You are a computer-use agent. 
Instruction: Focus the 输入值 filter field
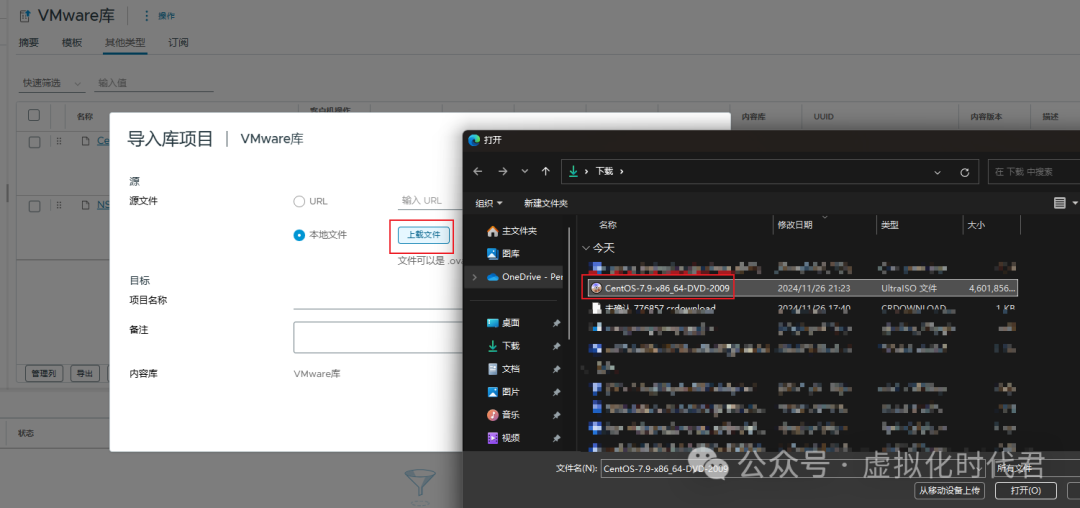pos(153,83)
